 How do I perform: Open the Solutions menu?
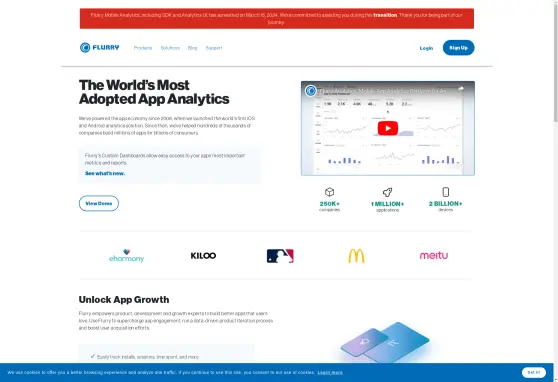170,48
